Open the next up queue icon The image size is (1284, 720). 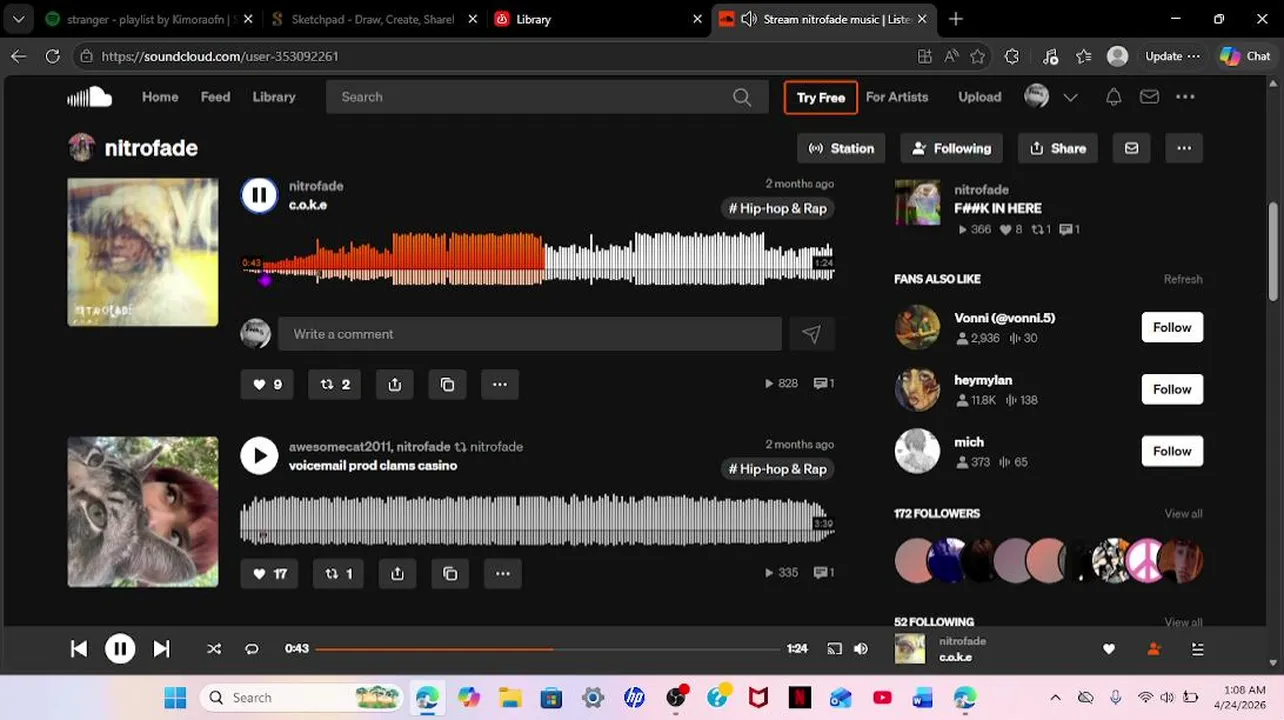point(1197,649)
